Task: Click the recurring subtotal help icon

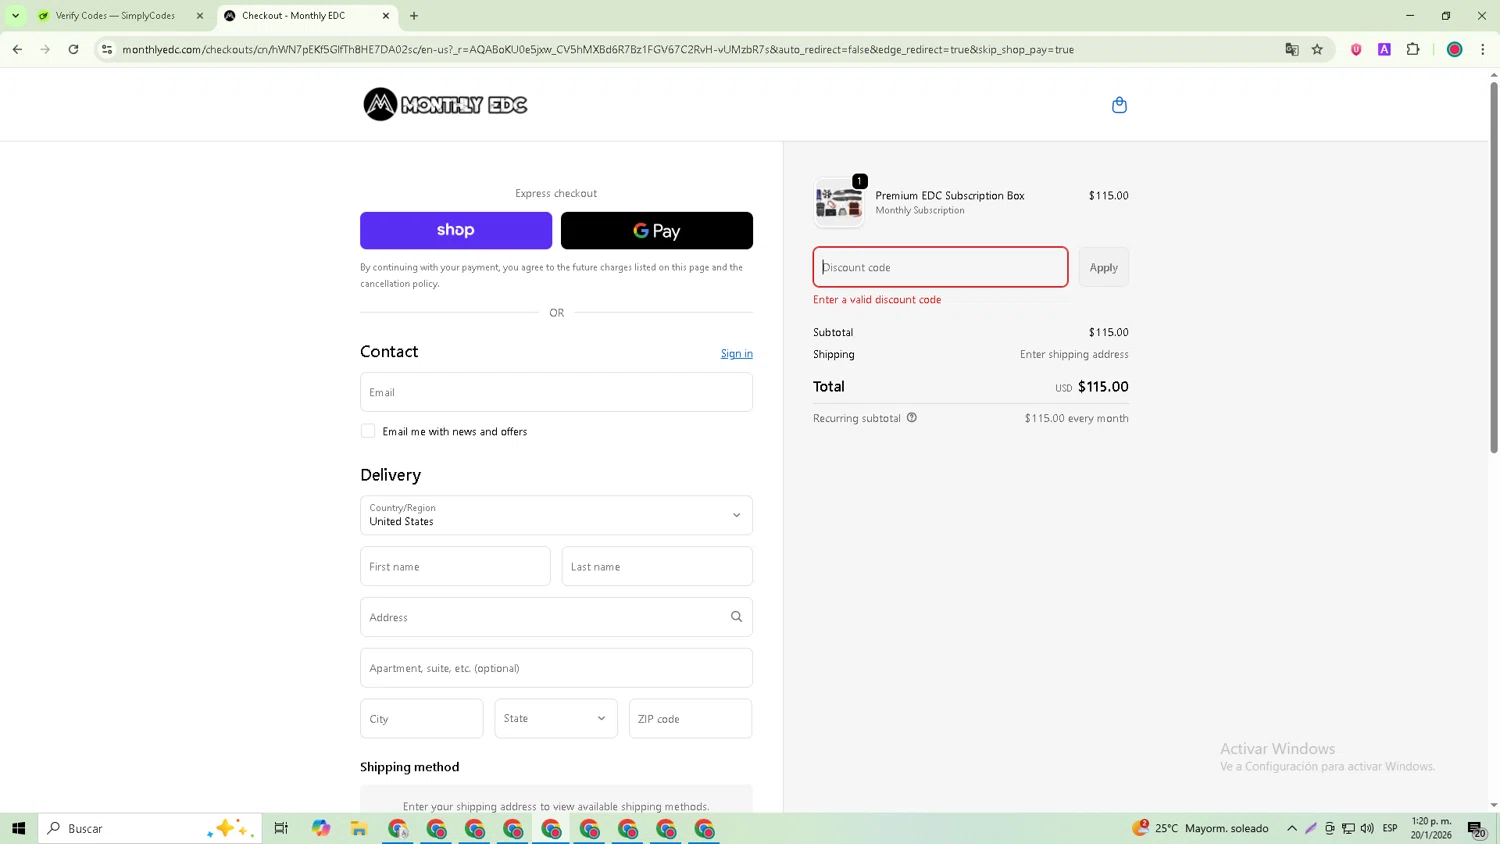Action: 912,418
